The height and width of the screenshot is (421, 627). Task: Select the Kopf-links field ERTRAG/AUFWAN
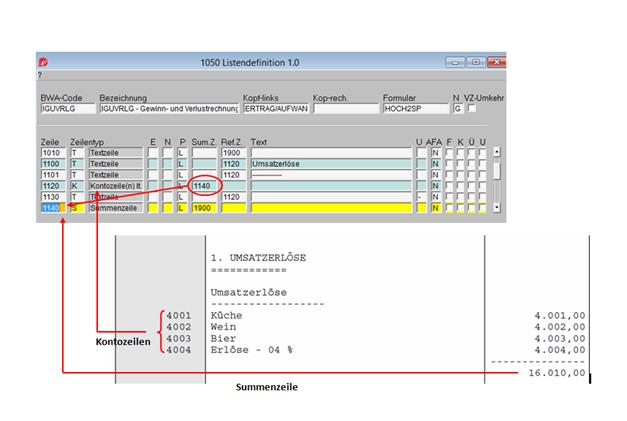click(276, 109)
